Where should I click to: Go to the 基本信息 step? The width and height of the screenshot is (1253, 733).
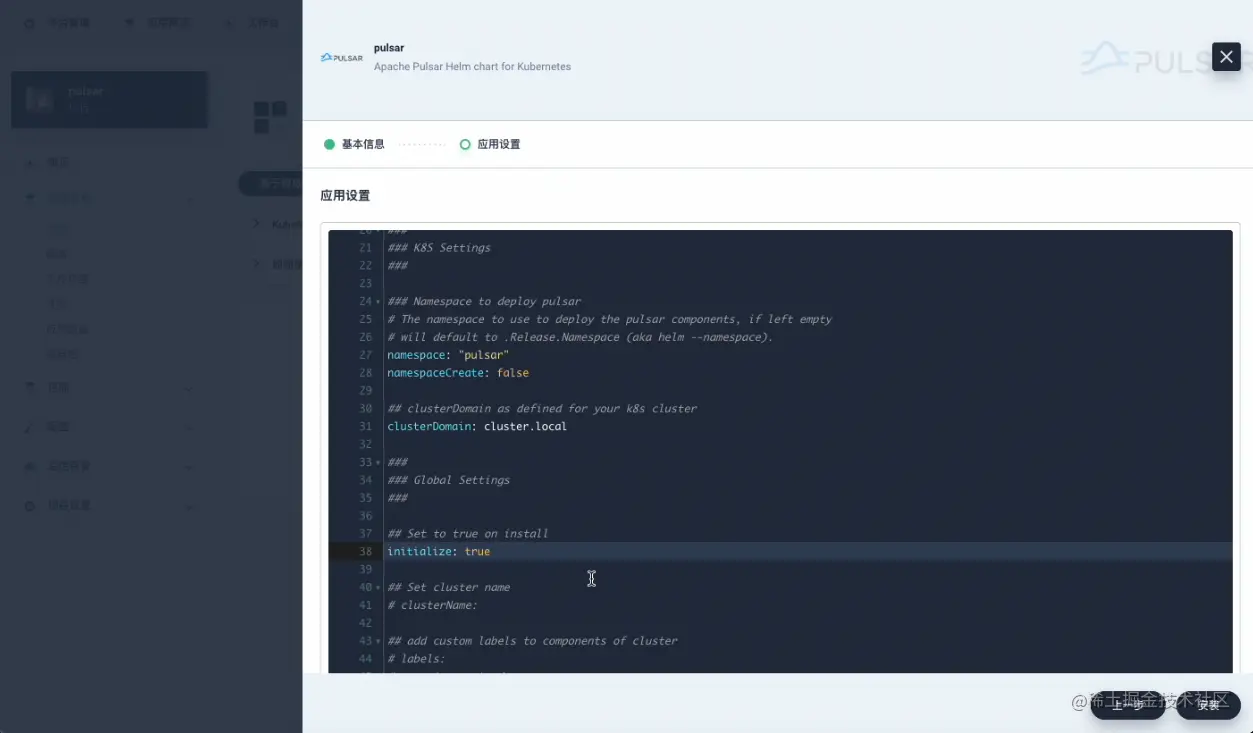coord(354,144)
